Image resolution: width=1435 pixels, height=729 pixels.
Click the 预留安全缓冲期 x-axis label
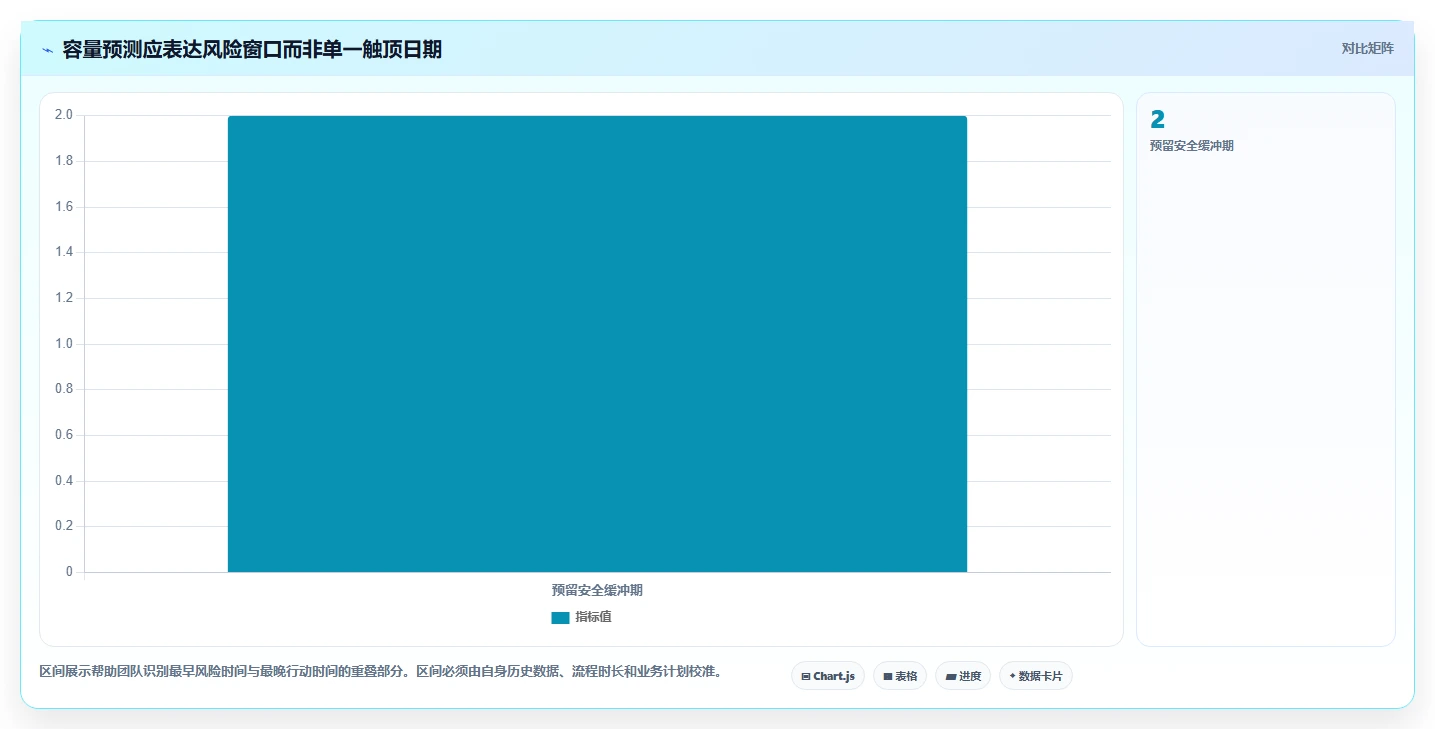[x=597, y=590]
